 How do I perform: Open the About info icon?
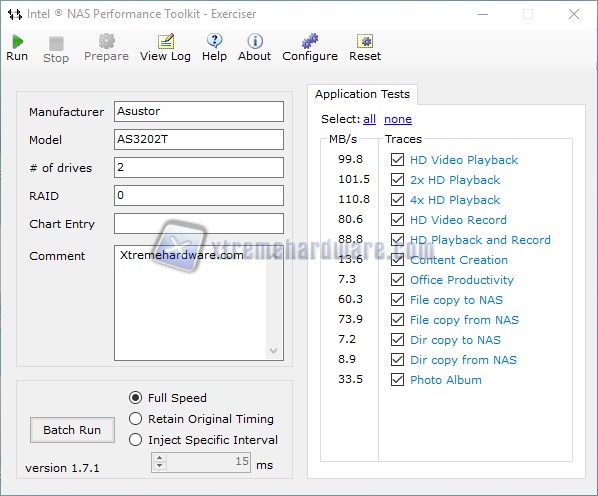(x=255, y=41)
